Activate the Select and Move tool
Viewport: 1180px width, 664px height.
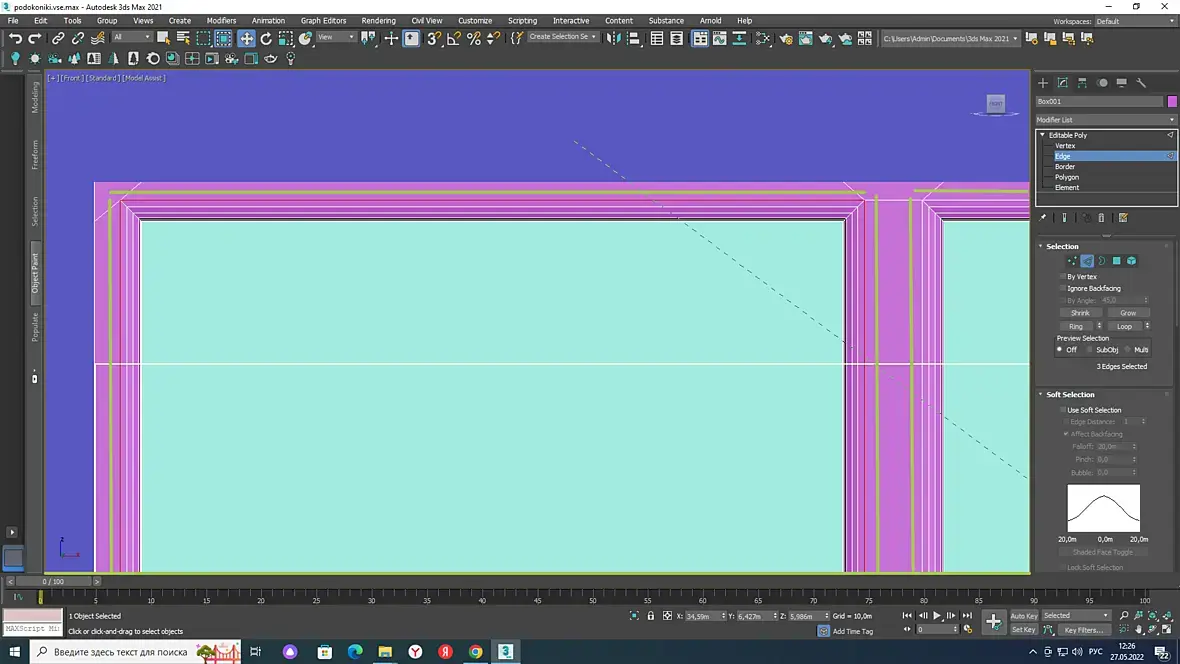(x=246, y=38)
